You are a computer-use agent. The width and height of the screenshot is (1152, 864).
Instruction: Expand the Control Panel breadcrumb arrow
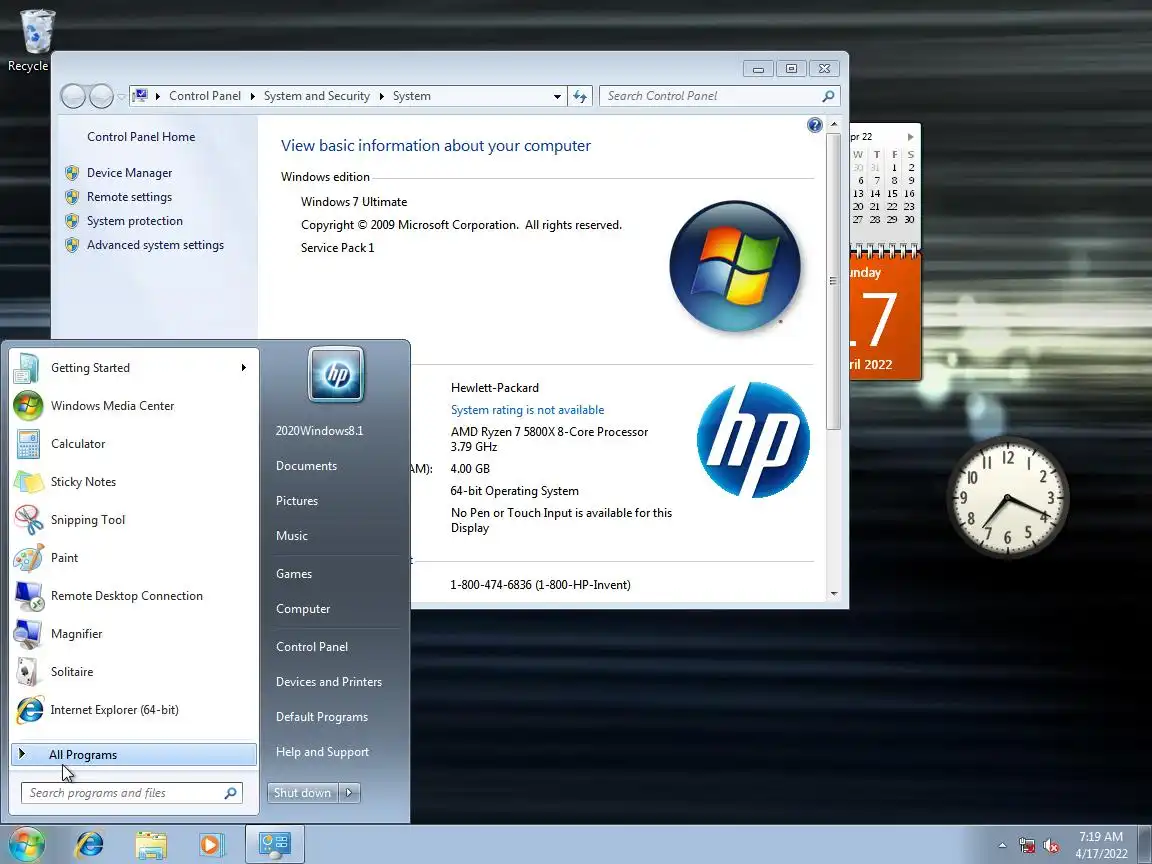click(253, 96)
